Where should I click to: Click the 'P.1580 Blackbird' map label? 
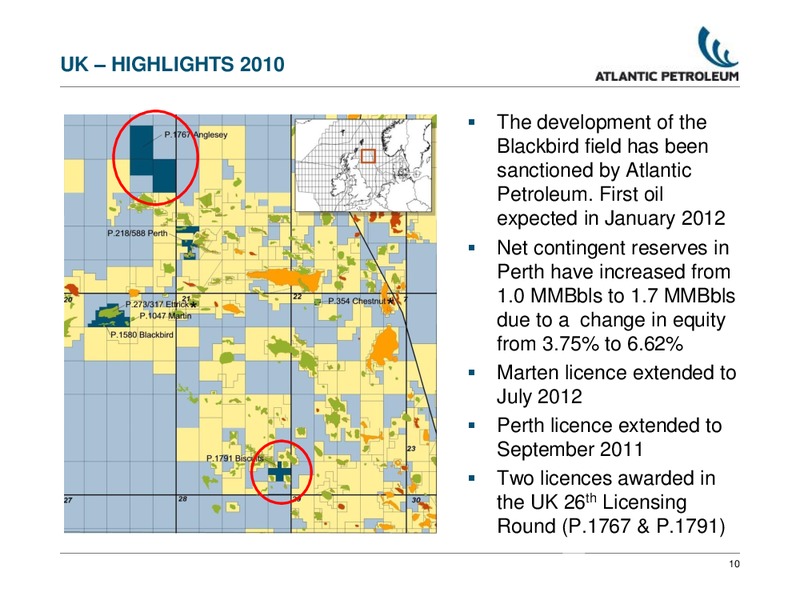pos(142,335)
